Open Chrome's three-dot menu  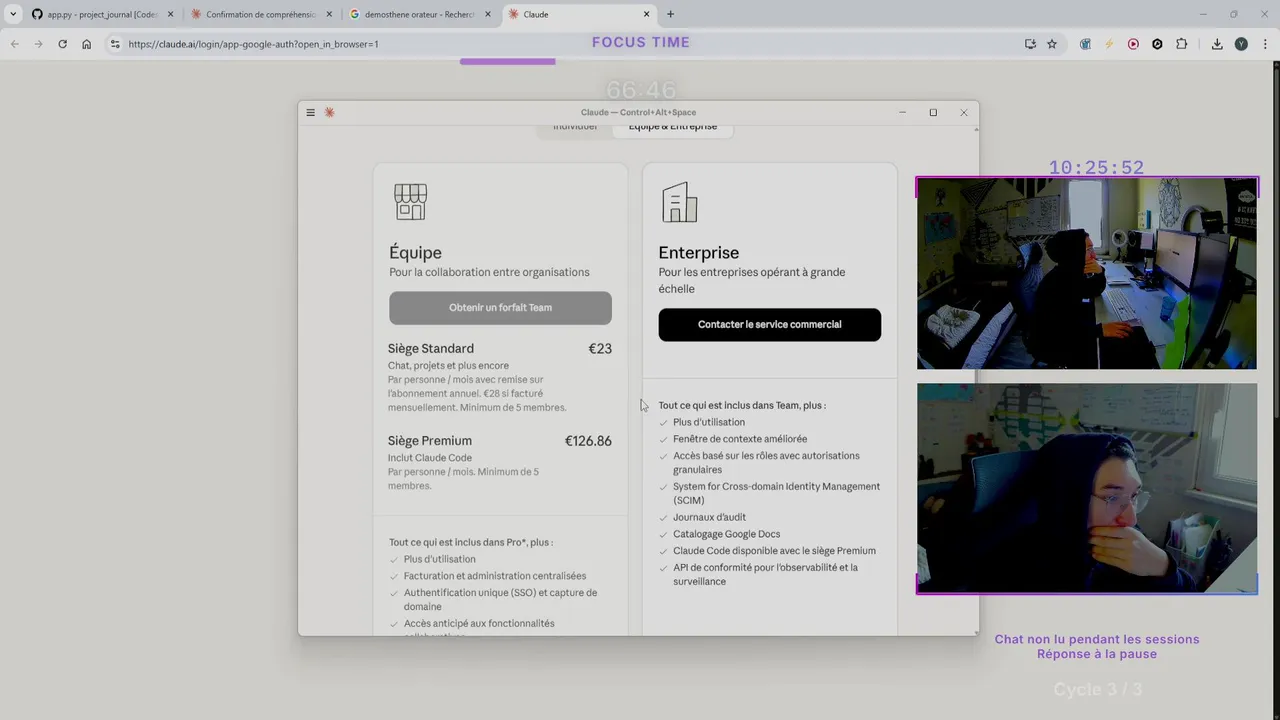(x=1265, y=44)
